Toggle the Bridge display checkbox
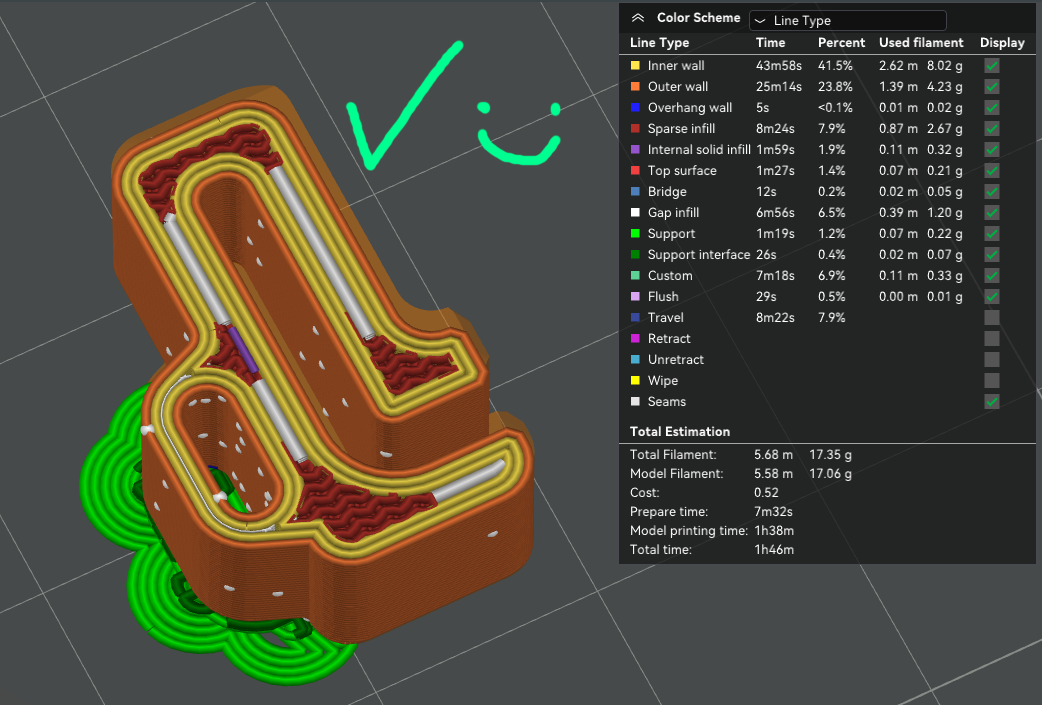 click(991, 191)
